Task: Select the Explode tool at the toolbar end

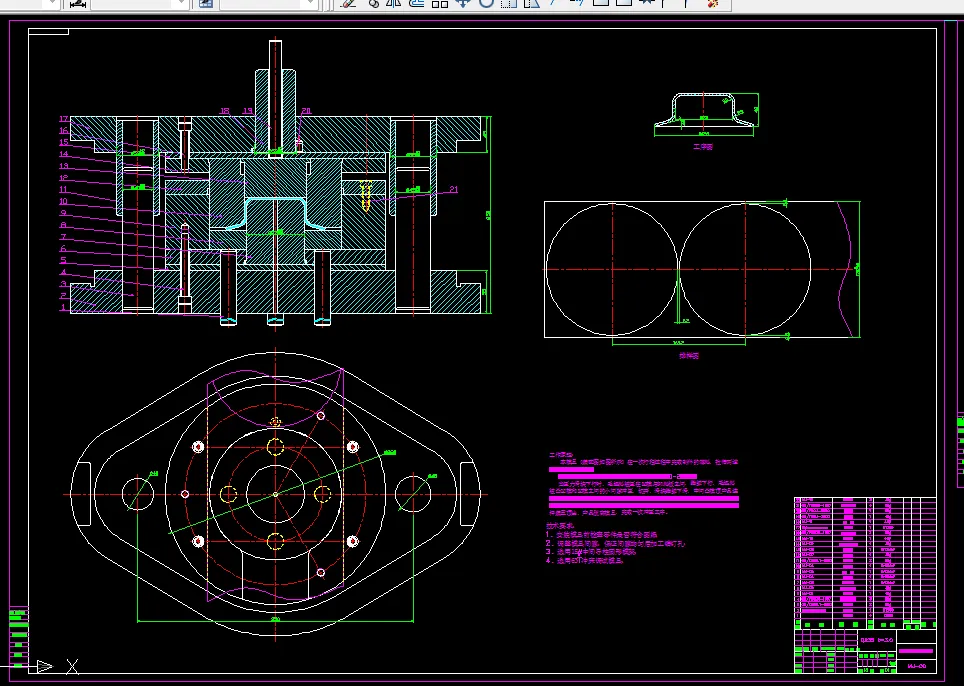Action: (x=713, y=3)
